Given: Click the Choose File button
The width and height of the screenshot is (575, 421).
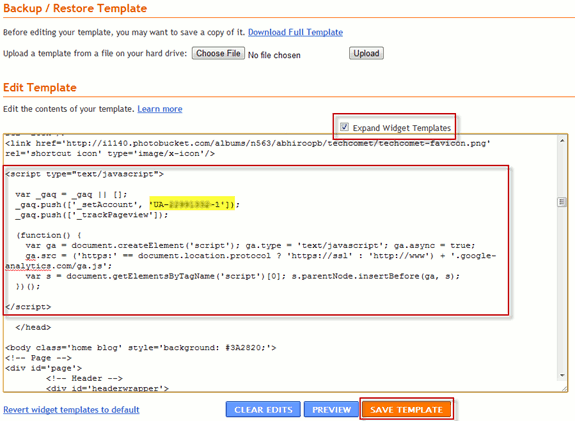Looking at the screenshot, I should click(x=218, y=53).
